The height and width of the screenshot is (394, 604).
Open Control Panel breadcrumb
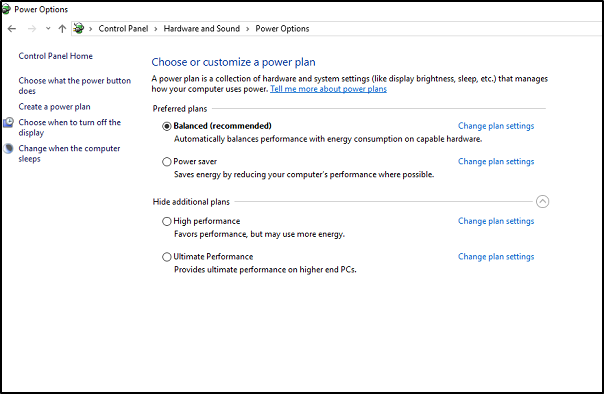[123, 29]
